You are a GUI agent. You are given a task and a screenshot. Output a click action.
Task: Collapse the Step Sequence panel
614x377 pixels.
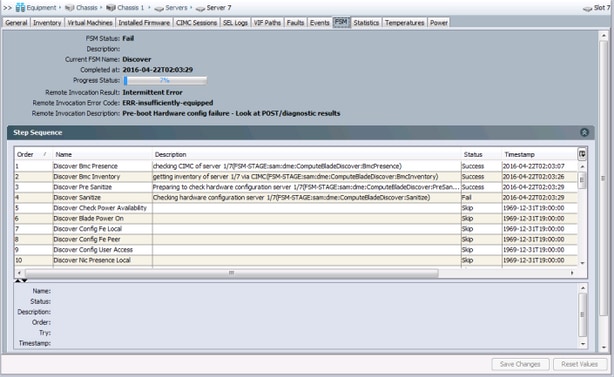[x=584, y=132]
